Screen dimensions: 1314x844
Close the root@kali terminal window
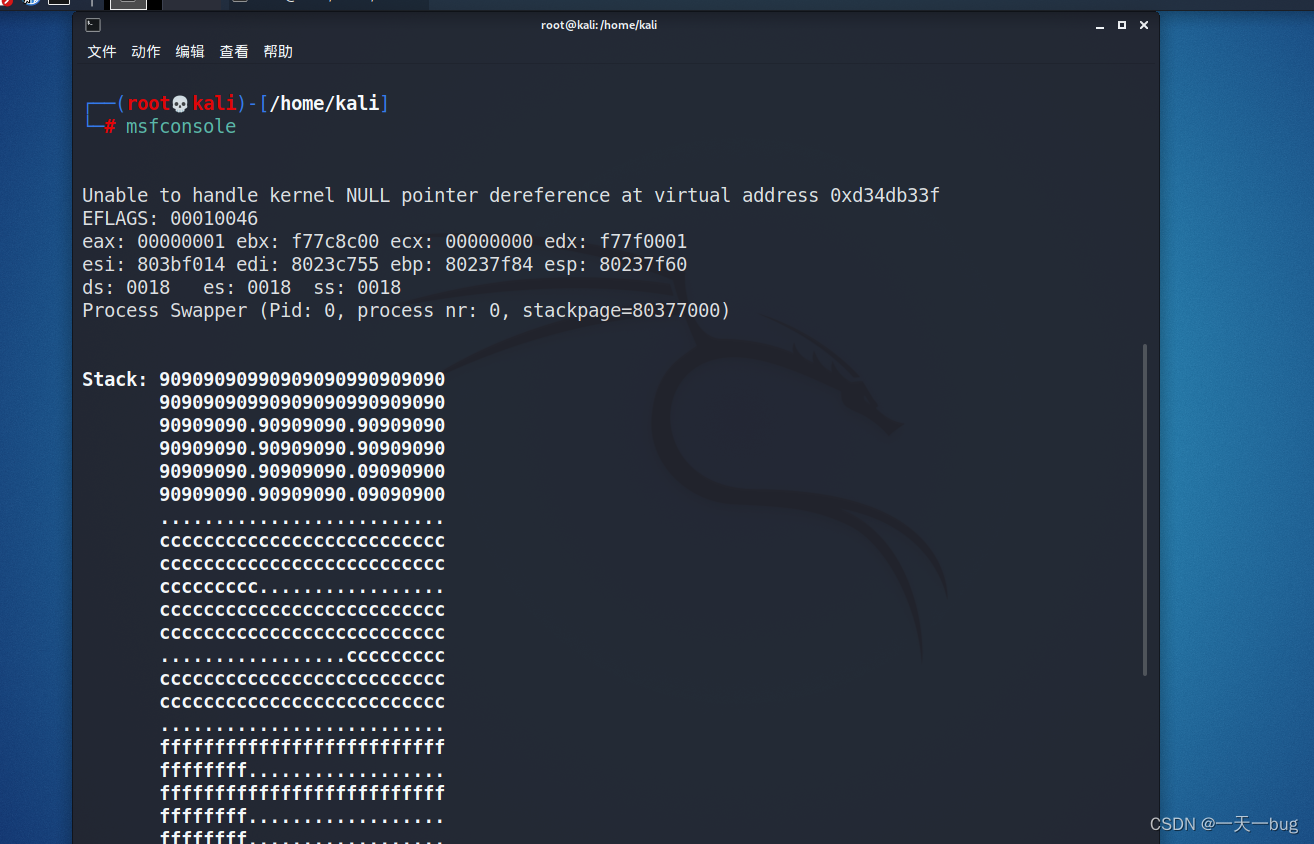pos(1144,25)
